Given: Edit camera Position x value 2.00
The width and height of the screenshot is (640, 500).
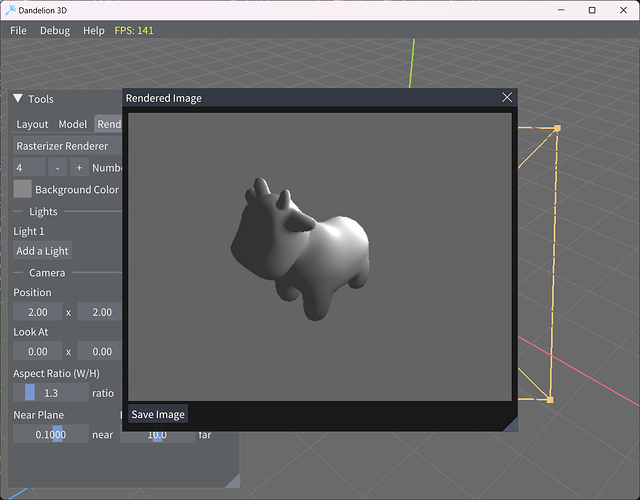Looking at the screenshot, I should [38, 312].
